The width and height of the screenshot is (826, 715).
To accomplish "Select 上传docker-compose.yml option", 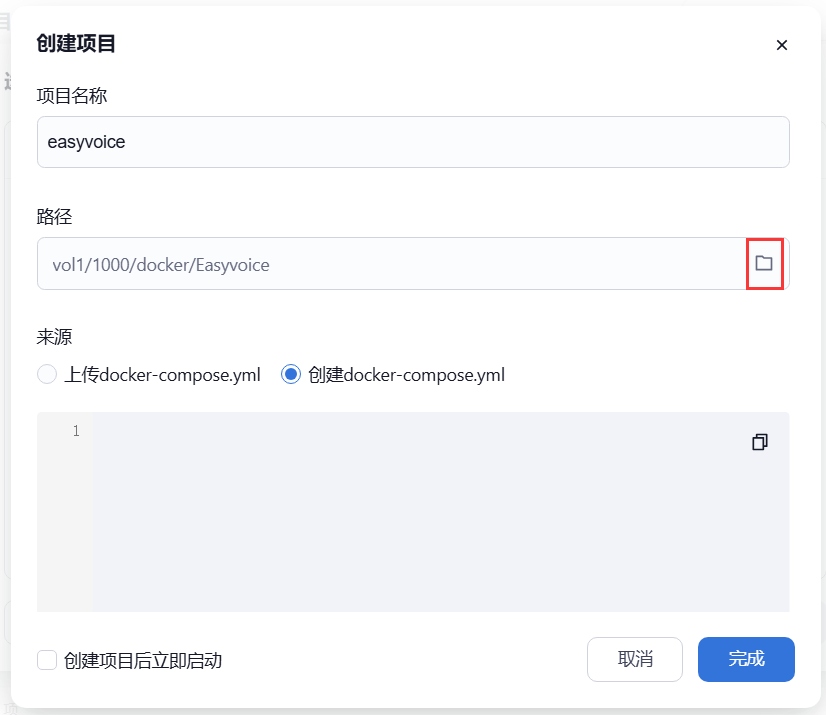I will 46,374.
